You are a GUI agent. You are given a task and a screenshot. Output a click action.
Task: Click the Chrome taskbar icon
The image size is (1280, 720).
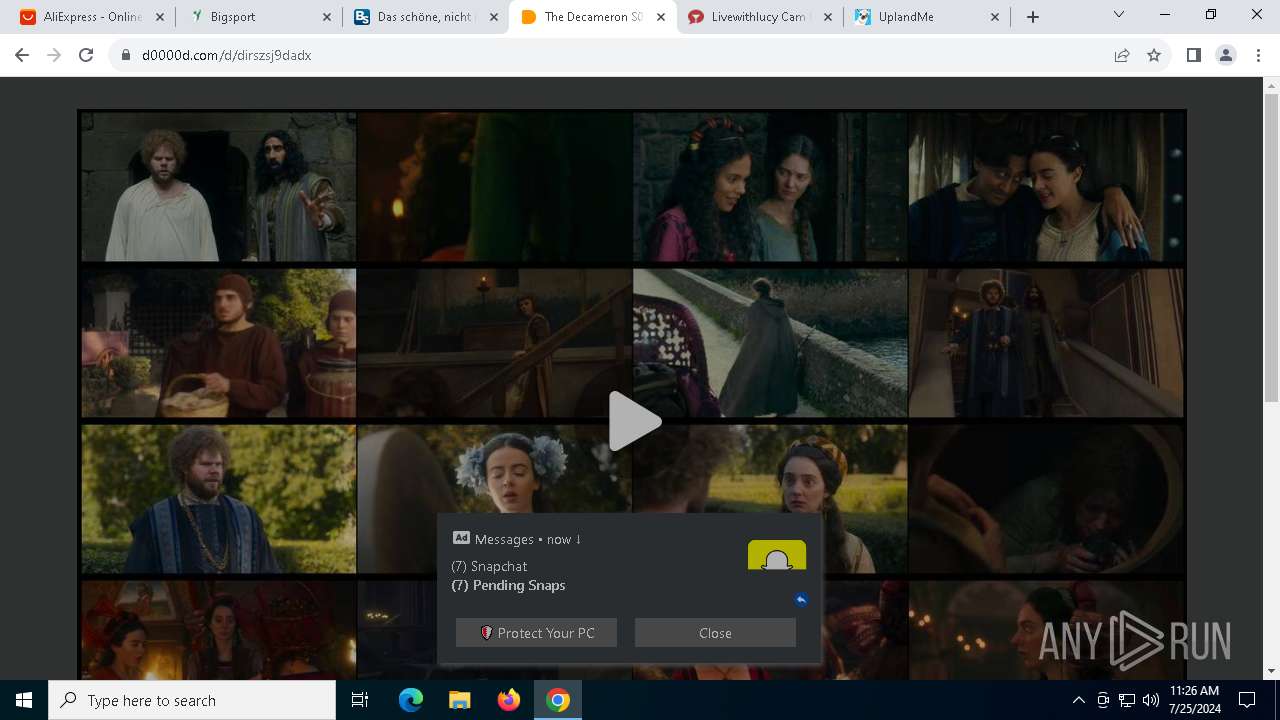[558, 700]
